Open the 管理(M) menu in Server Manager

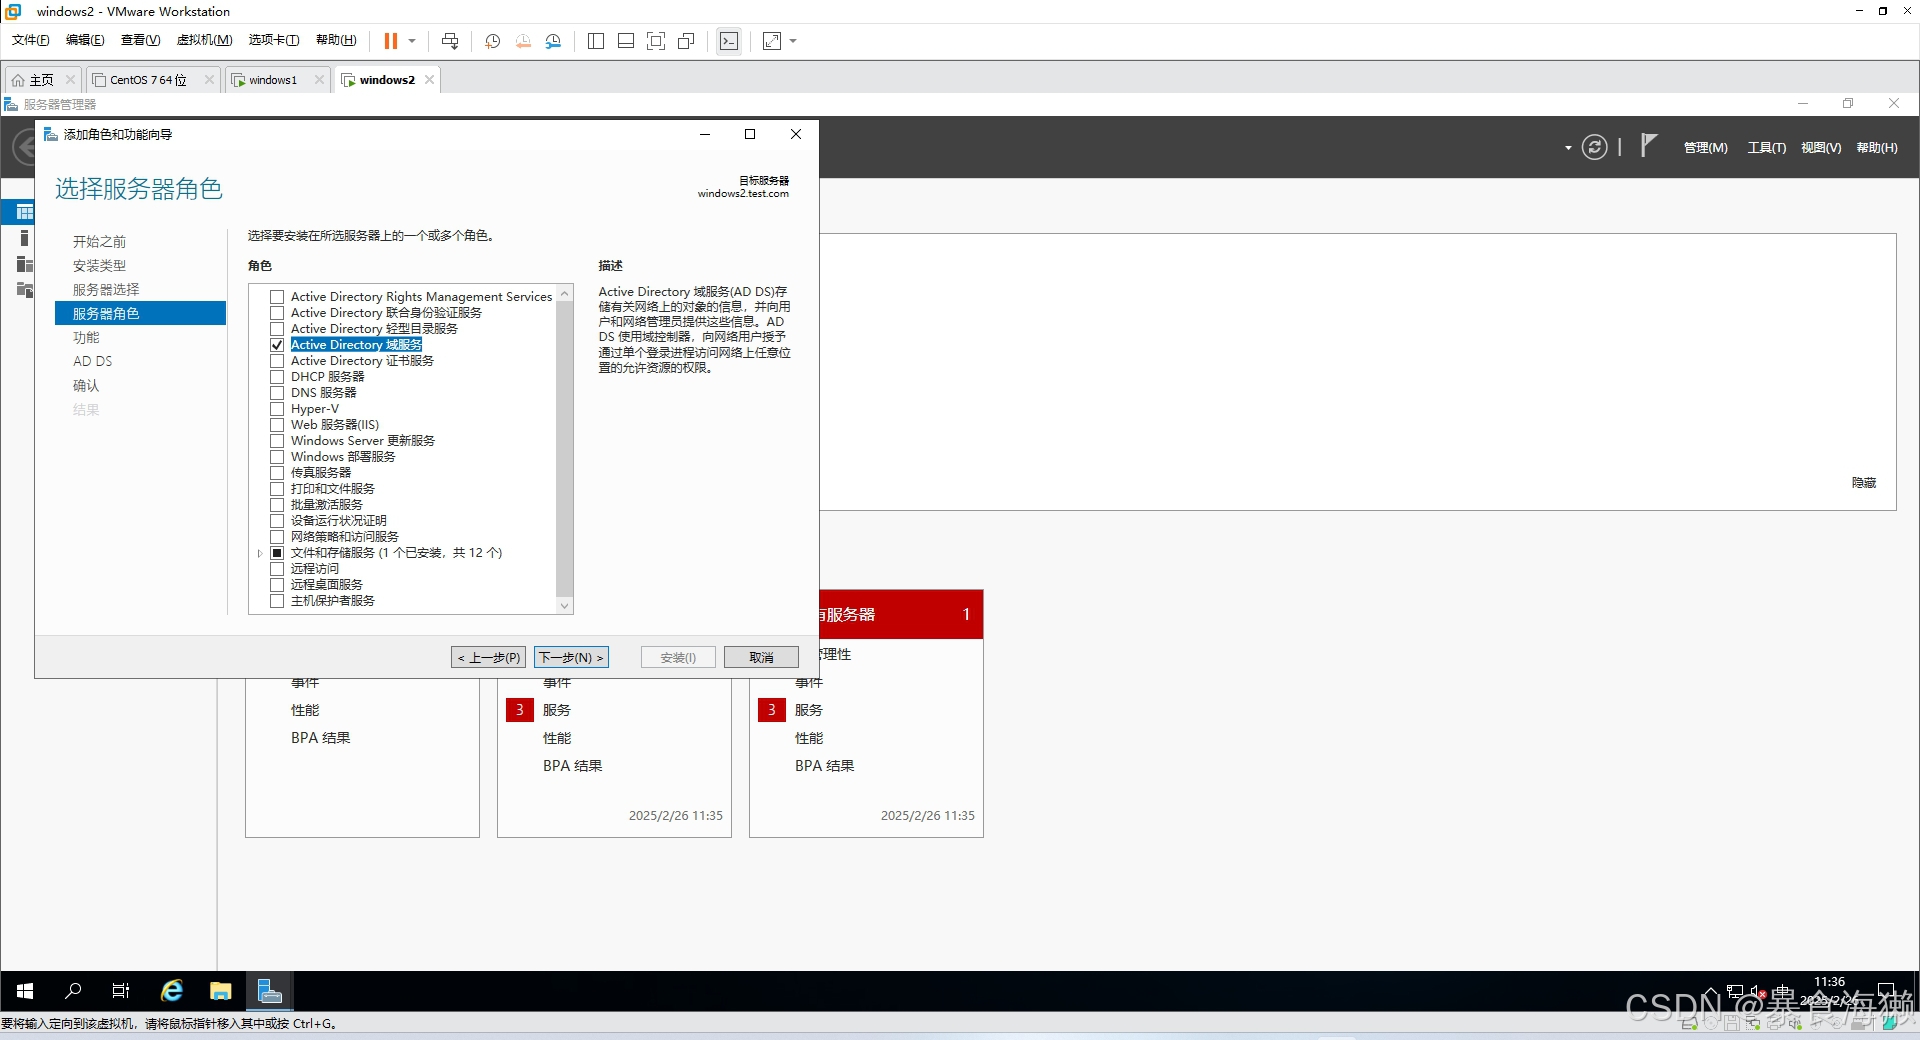click(1705, 148)
